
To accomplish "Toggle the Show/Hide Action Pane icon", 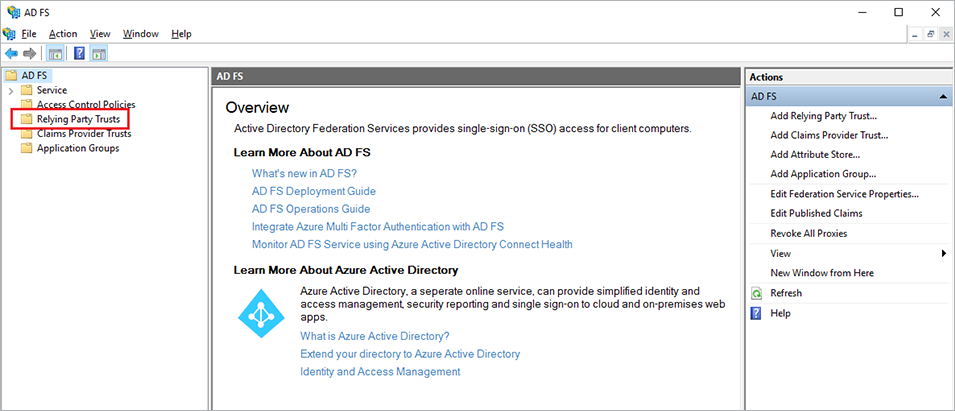I will [x=99, y=54].
